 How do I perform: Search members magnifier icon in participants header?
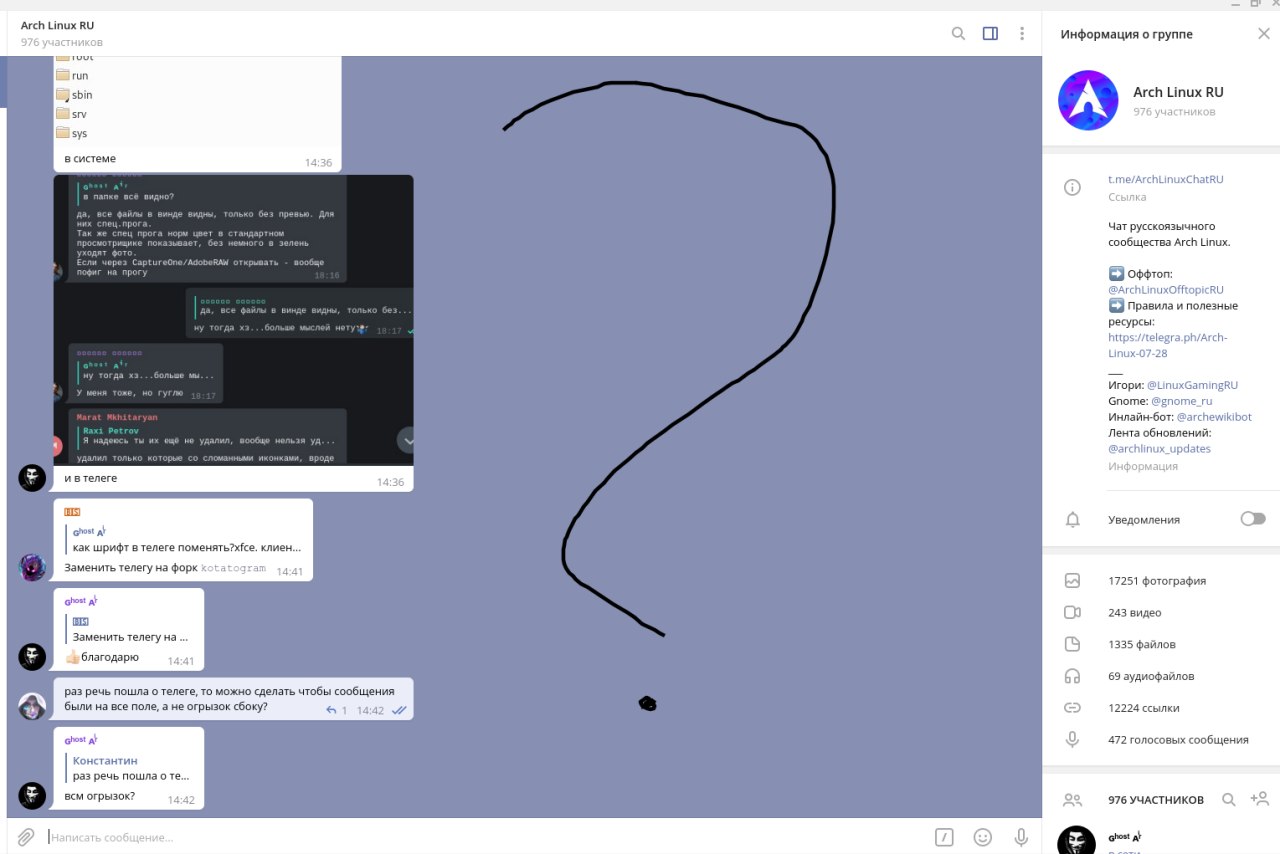tap(1229, 799)
